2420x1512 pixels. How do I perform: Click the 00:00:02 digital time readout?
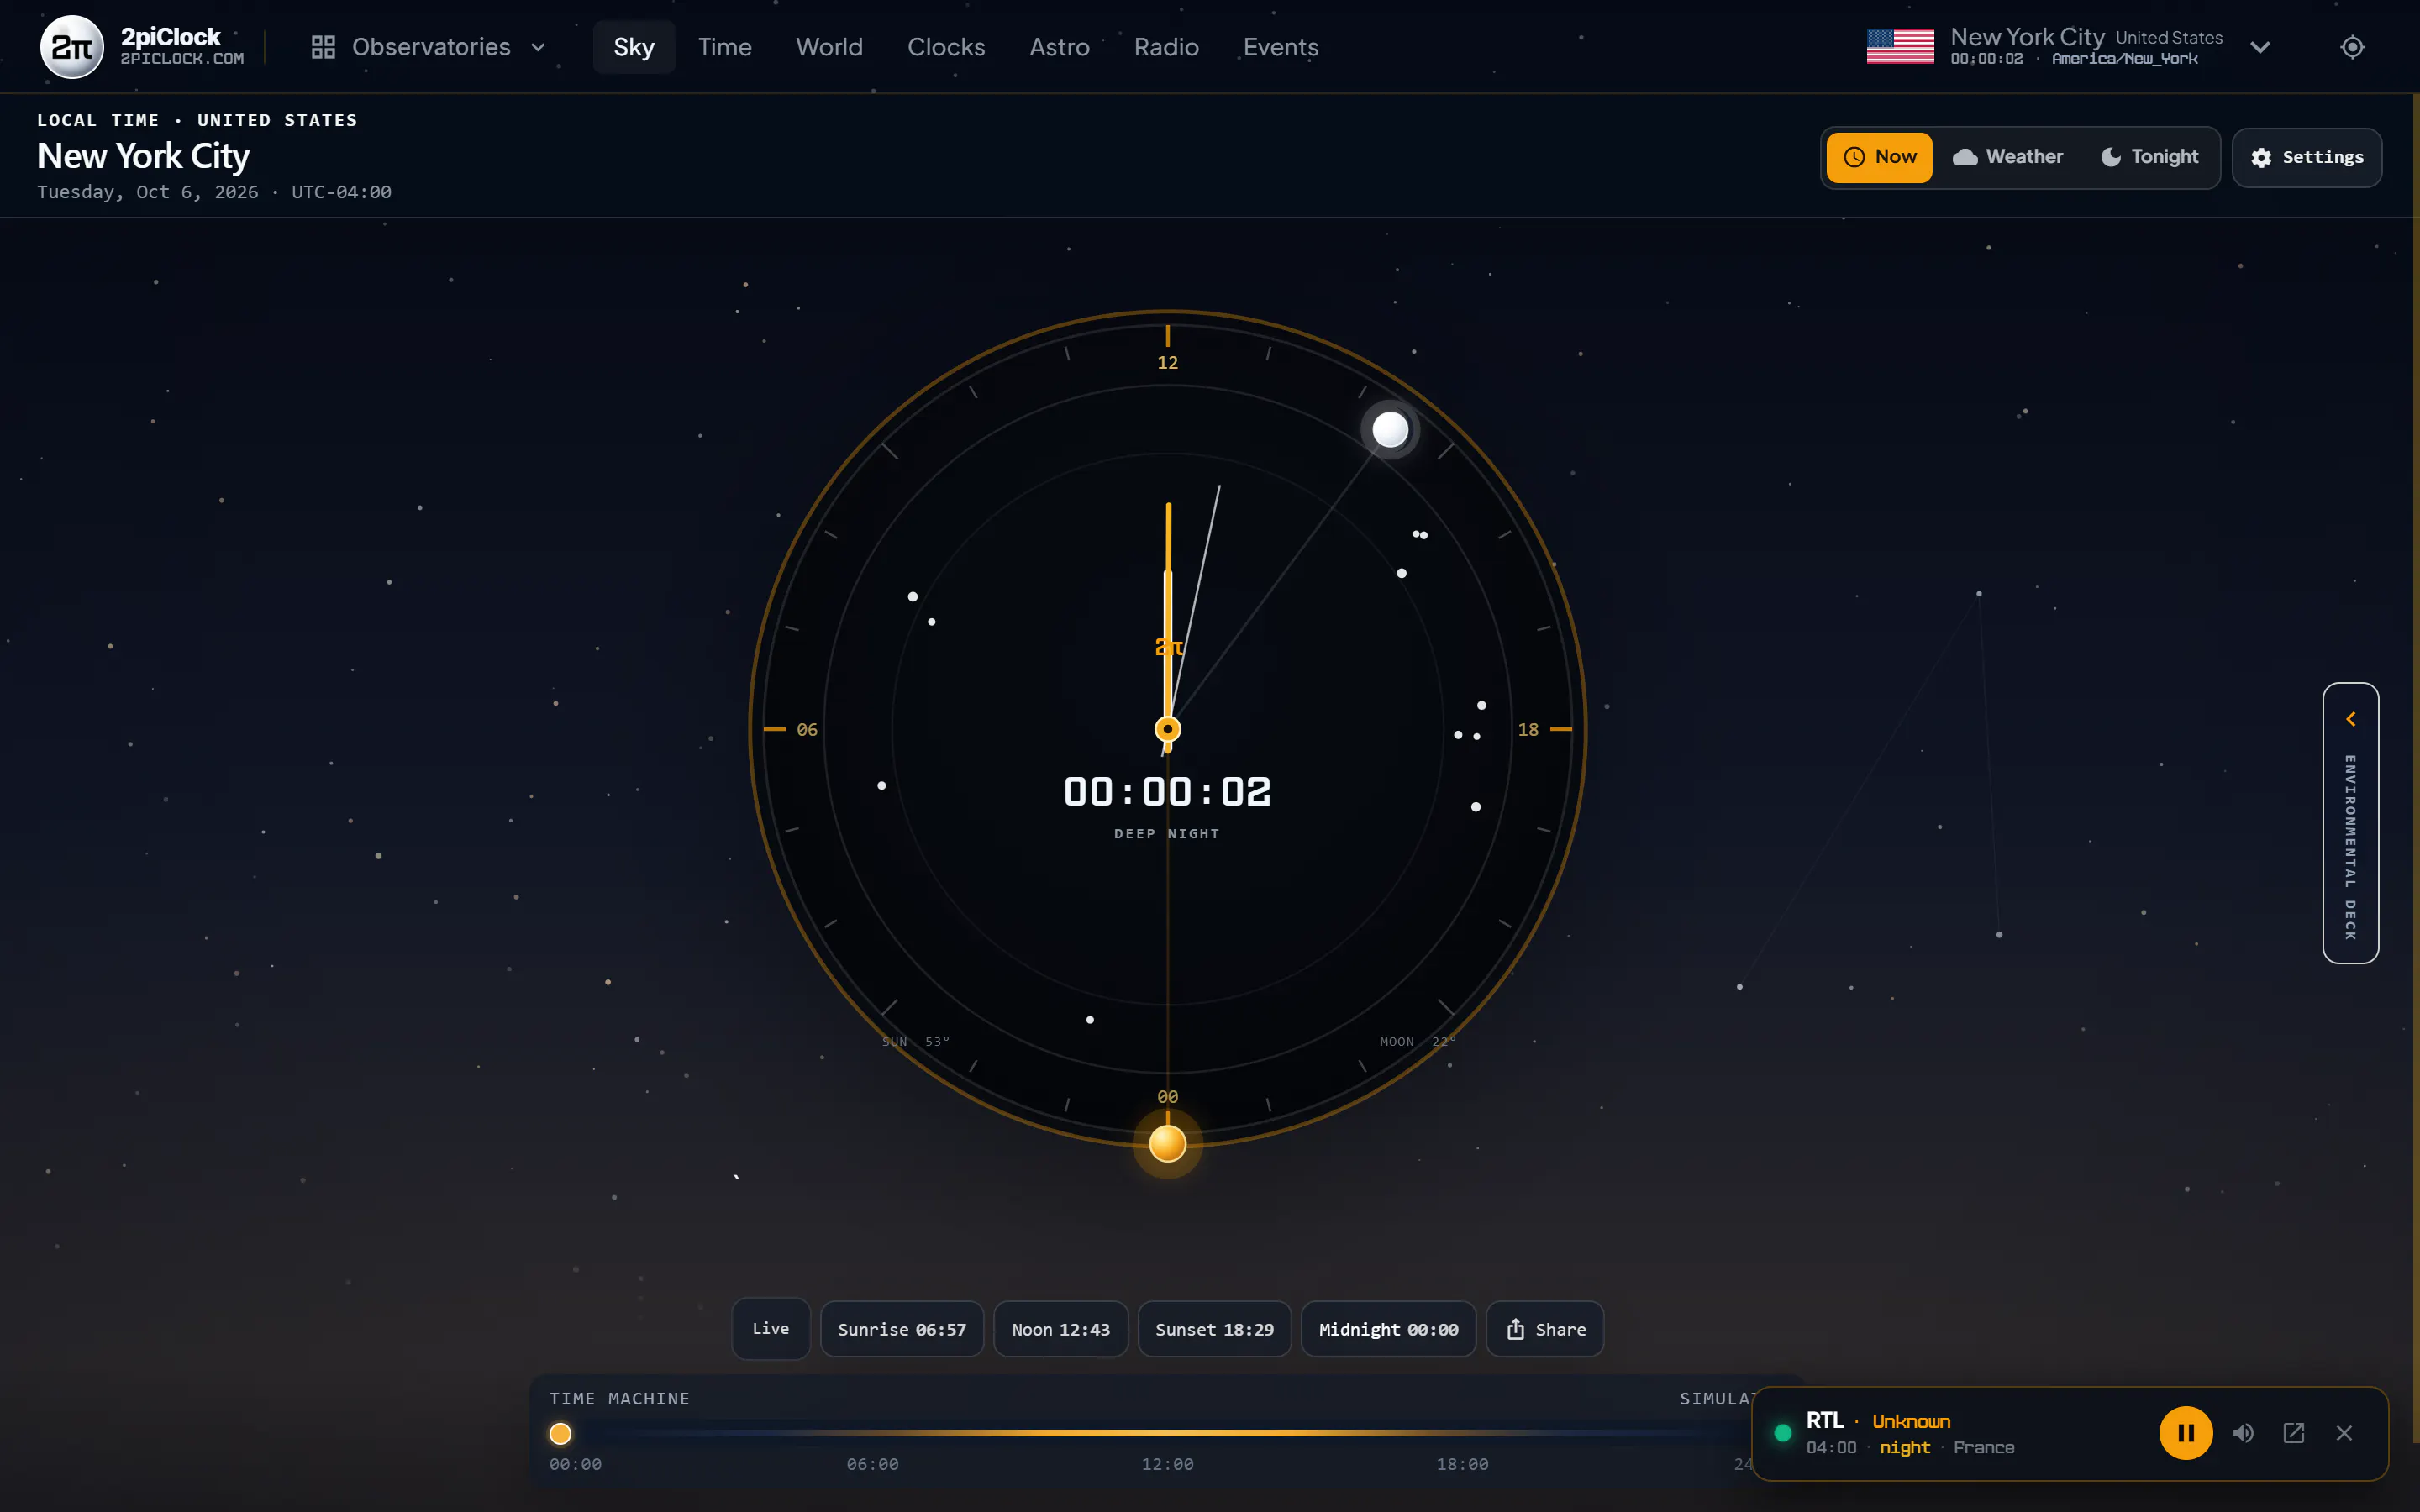(x=1167, y=792)
